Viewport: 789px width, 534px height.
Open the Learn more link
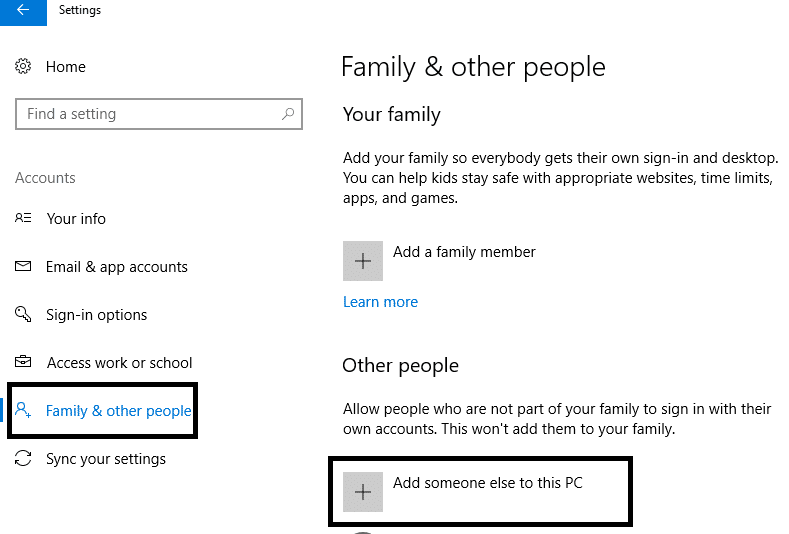click(x=380, y=302)
